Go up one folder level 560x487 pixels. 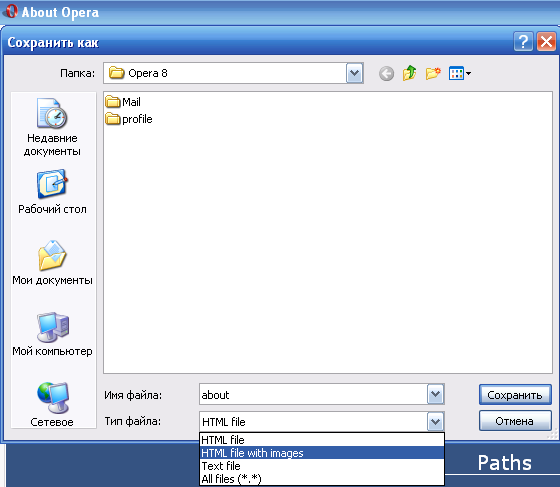(410, 73)
